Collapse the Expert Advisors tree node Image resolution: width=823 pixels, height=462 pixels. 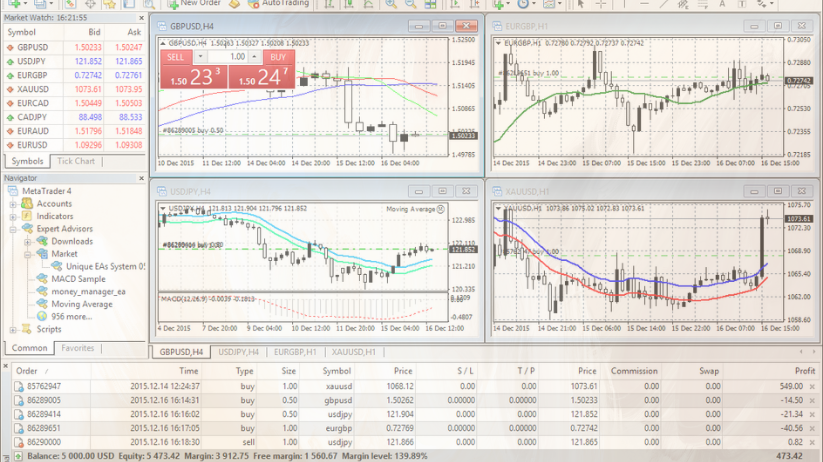(x=13, y=229)
